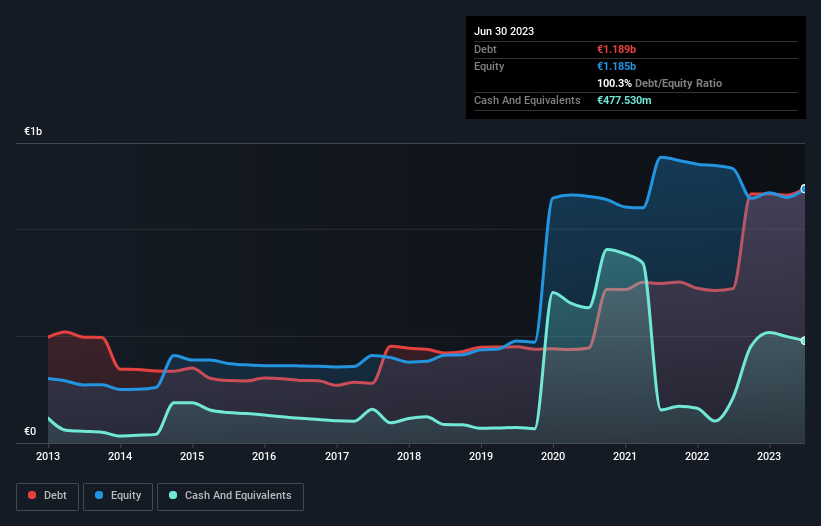Click the 2015 x-axis label
The width and height of the screenshot is (821, 526).
point(192,456)
